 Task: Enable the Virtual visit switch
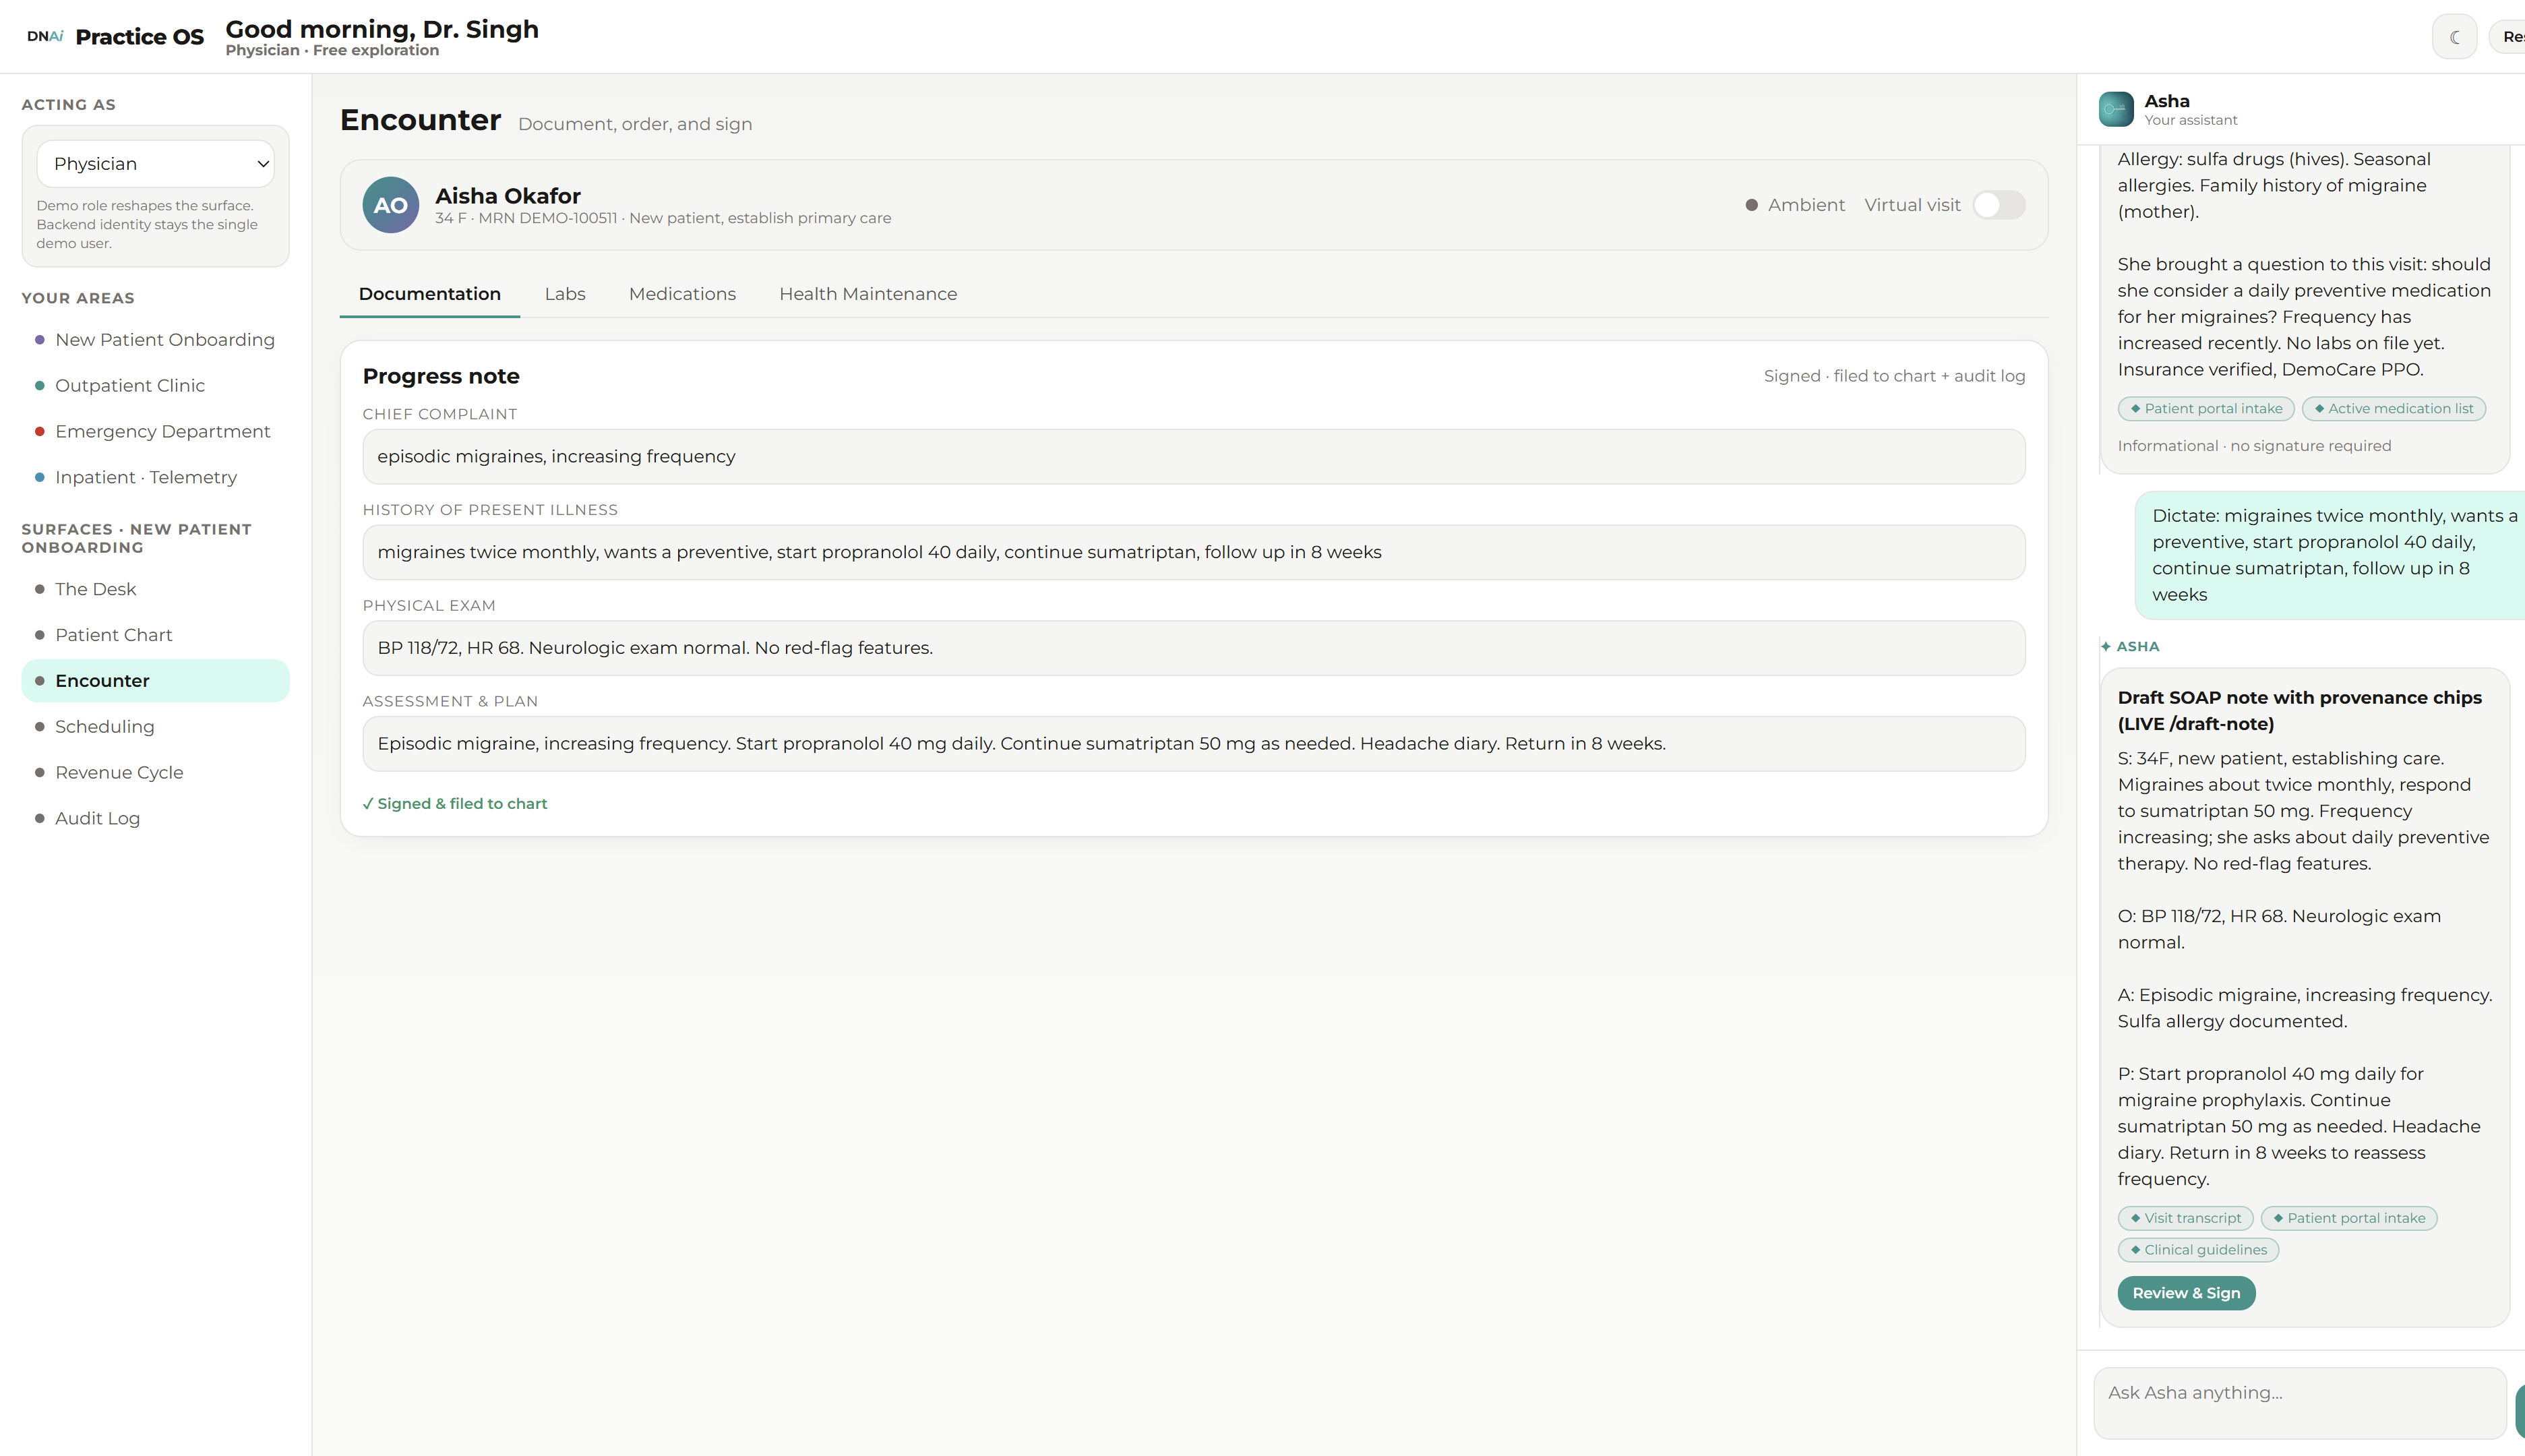click(1998, 205)
